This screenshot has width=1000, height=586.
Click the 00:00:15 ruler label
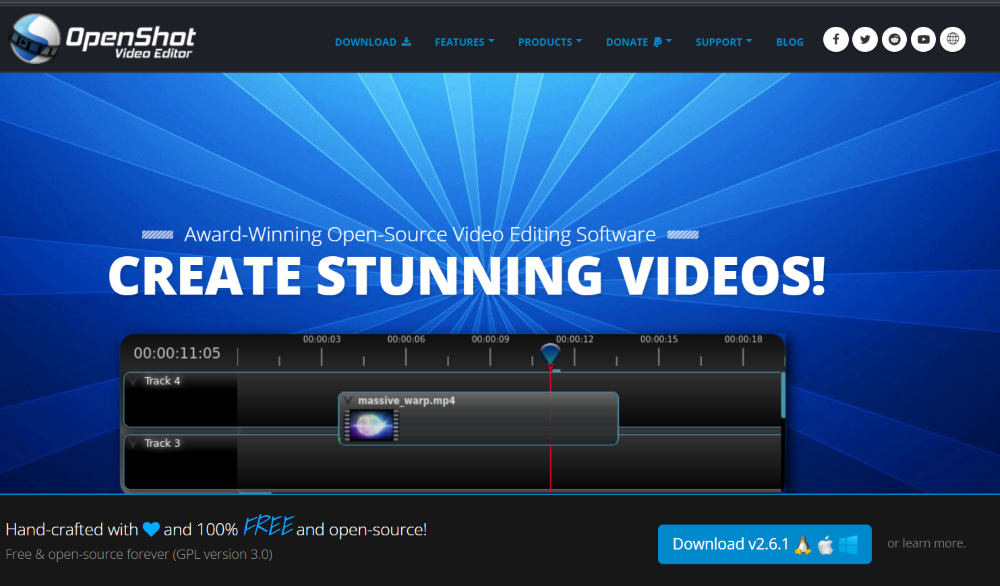click(x=659, y=339)
